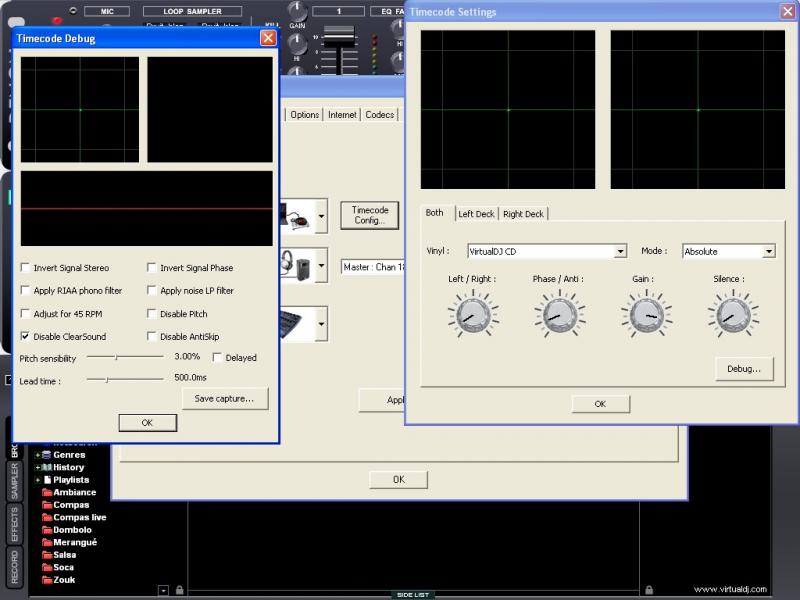Click the red record LED near MIC
Screen dimensions: 800x600
[57, 21]
